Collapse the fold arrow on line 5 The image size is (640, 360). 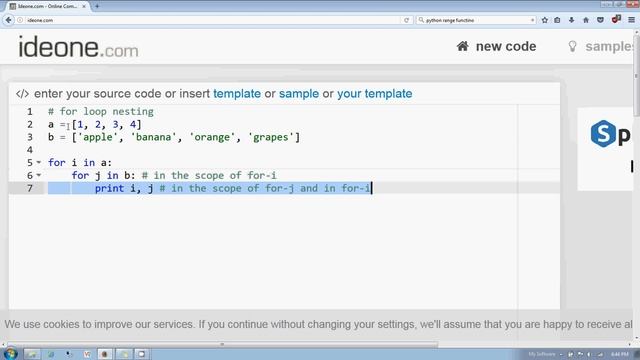coord(39,162)
